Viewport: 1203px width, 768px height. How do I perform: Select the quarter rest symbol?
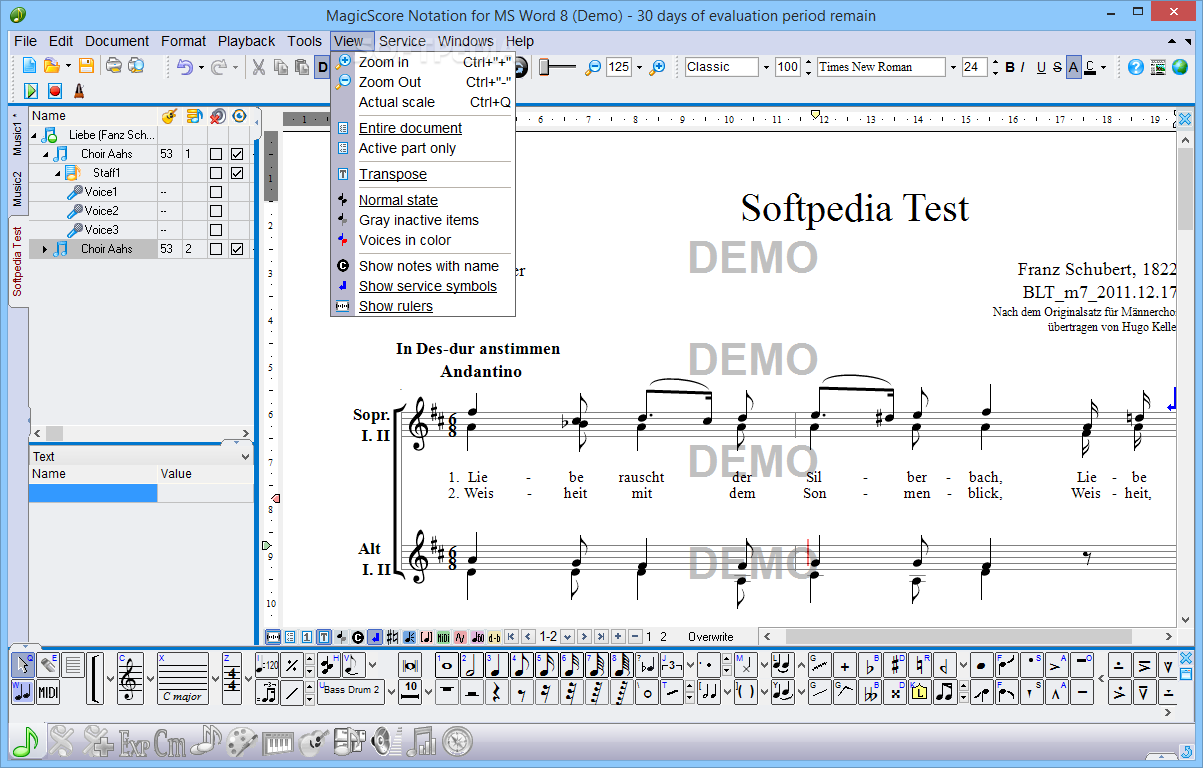pos(497,692)
